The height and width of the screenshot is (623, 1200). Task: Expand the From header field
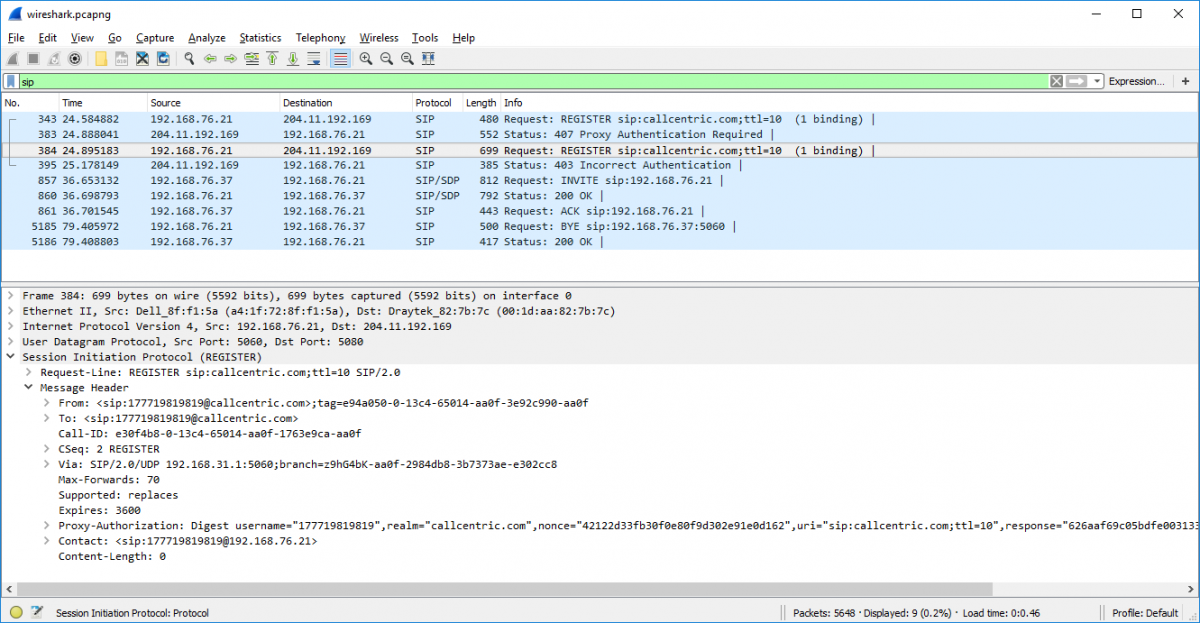pos(48,403)
